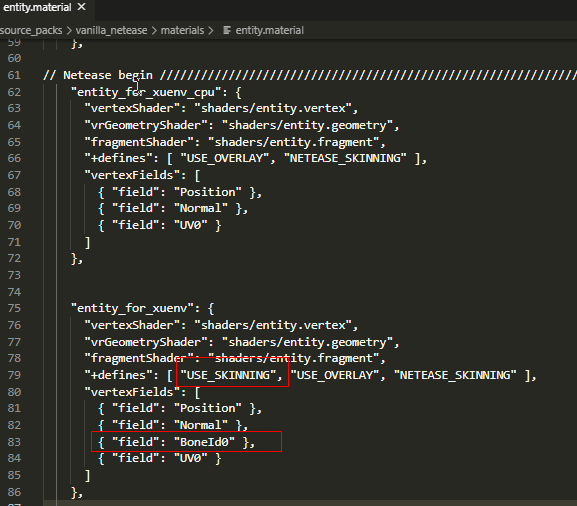This screenshot has width=577, height=506.
Task: Close the entity.material tab
Action: pyautogui.click(x=82, y=7)
